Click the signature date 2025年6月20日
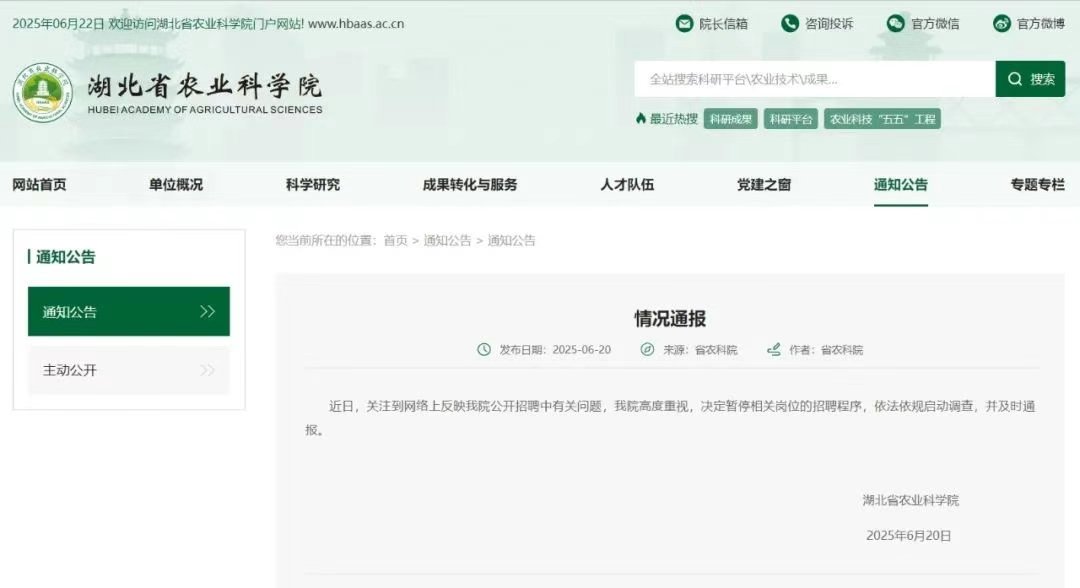Screen dimensions: 1080x588 [x=908, y=536]
